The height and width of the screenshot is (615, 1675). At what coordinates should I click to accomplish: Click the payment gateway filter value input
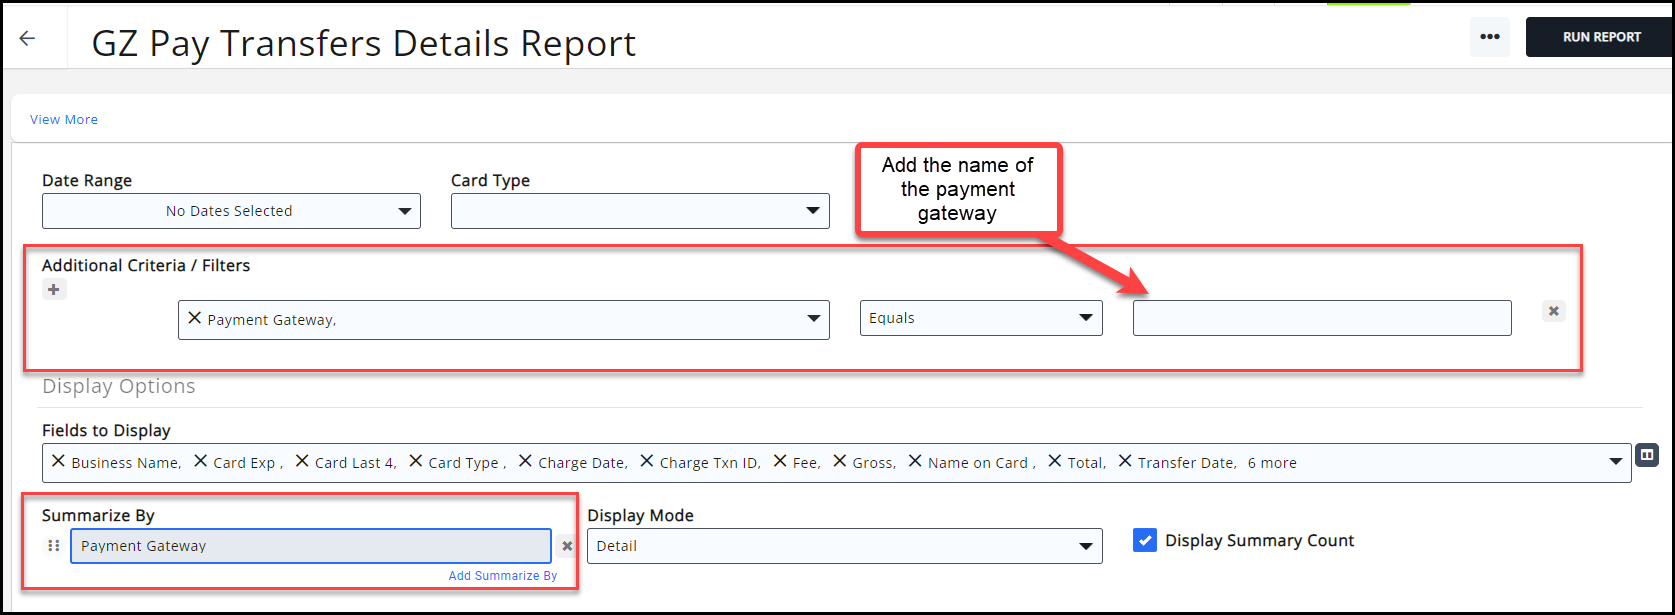click(1321, 318)
